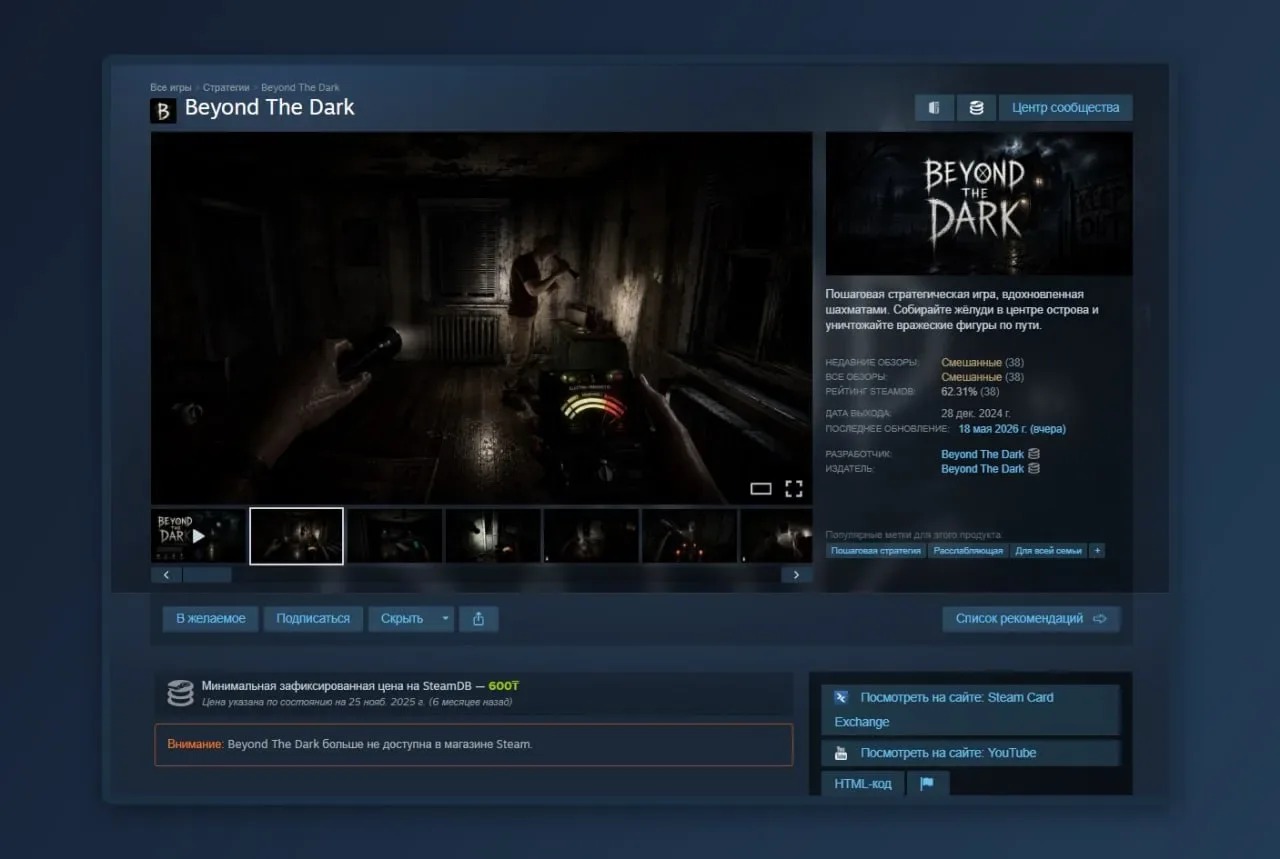
Task: Click Подписаться (Follow) button
Action: pyautogui.click(x=313, y=619)
